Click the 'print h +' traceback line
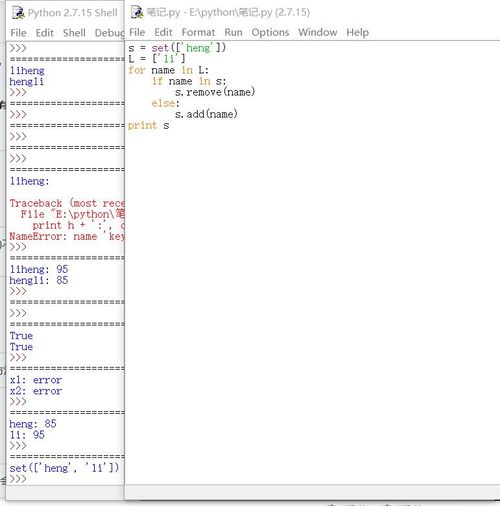Viewport: 500px width, 506px height. [78, 225]
